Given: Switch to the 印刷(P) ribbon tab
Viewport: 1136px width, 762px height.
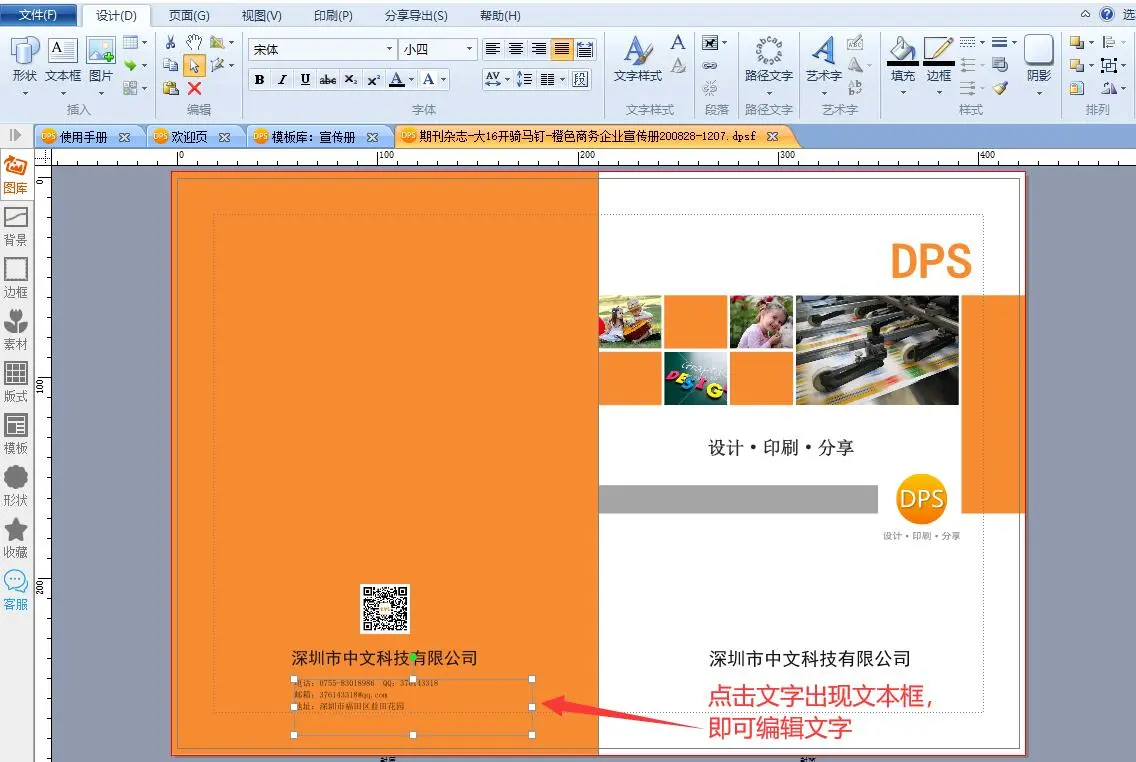Looking at the screenshot, I should [333, 15].
